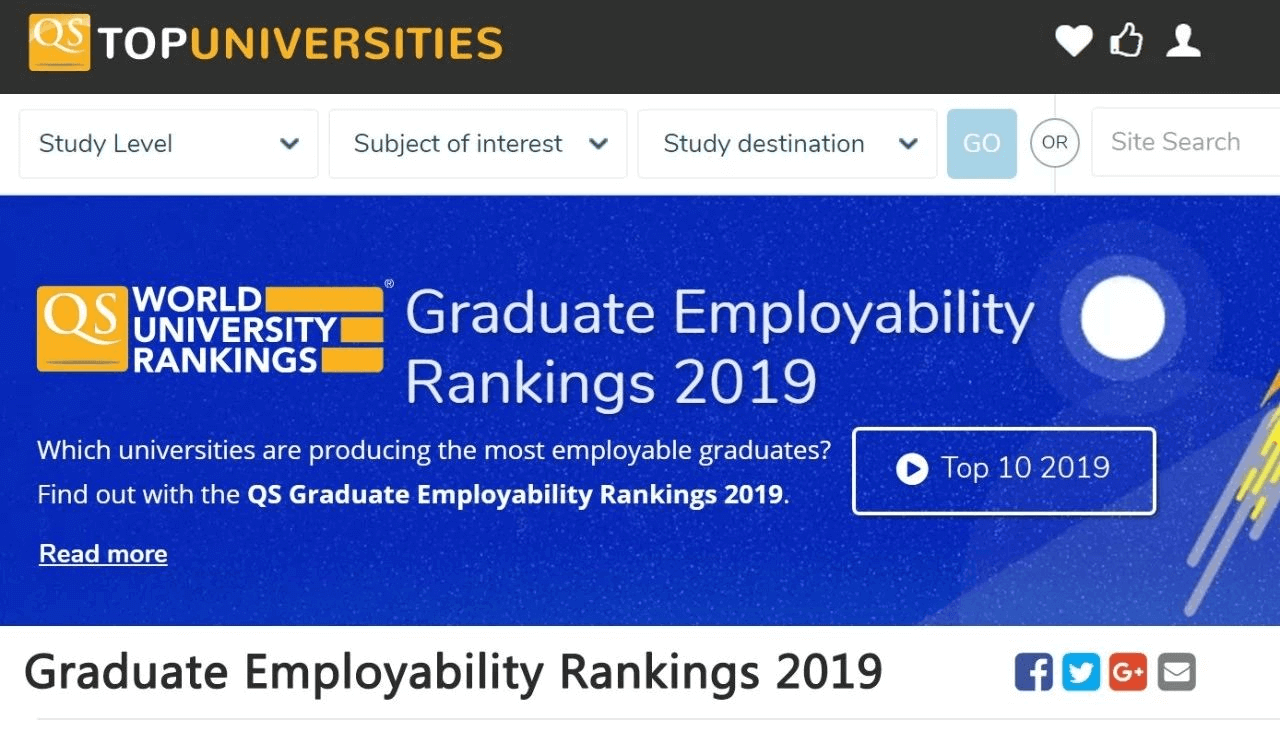Viewport: 1280px width, 732px height.
Task: Click the Top 10 2019 button
Action: (1004, 471)
